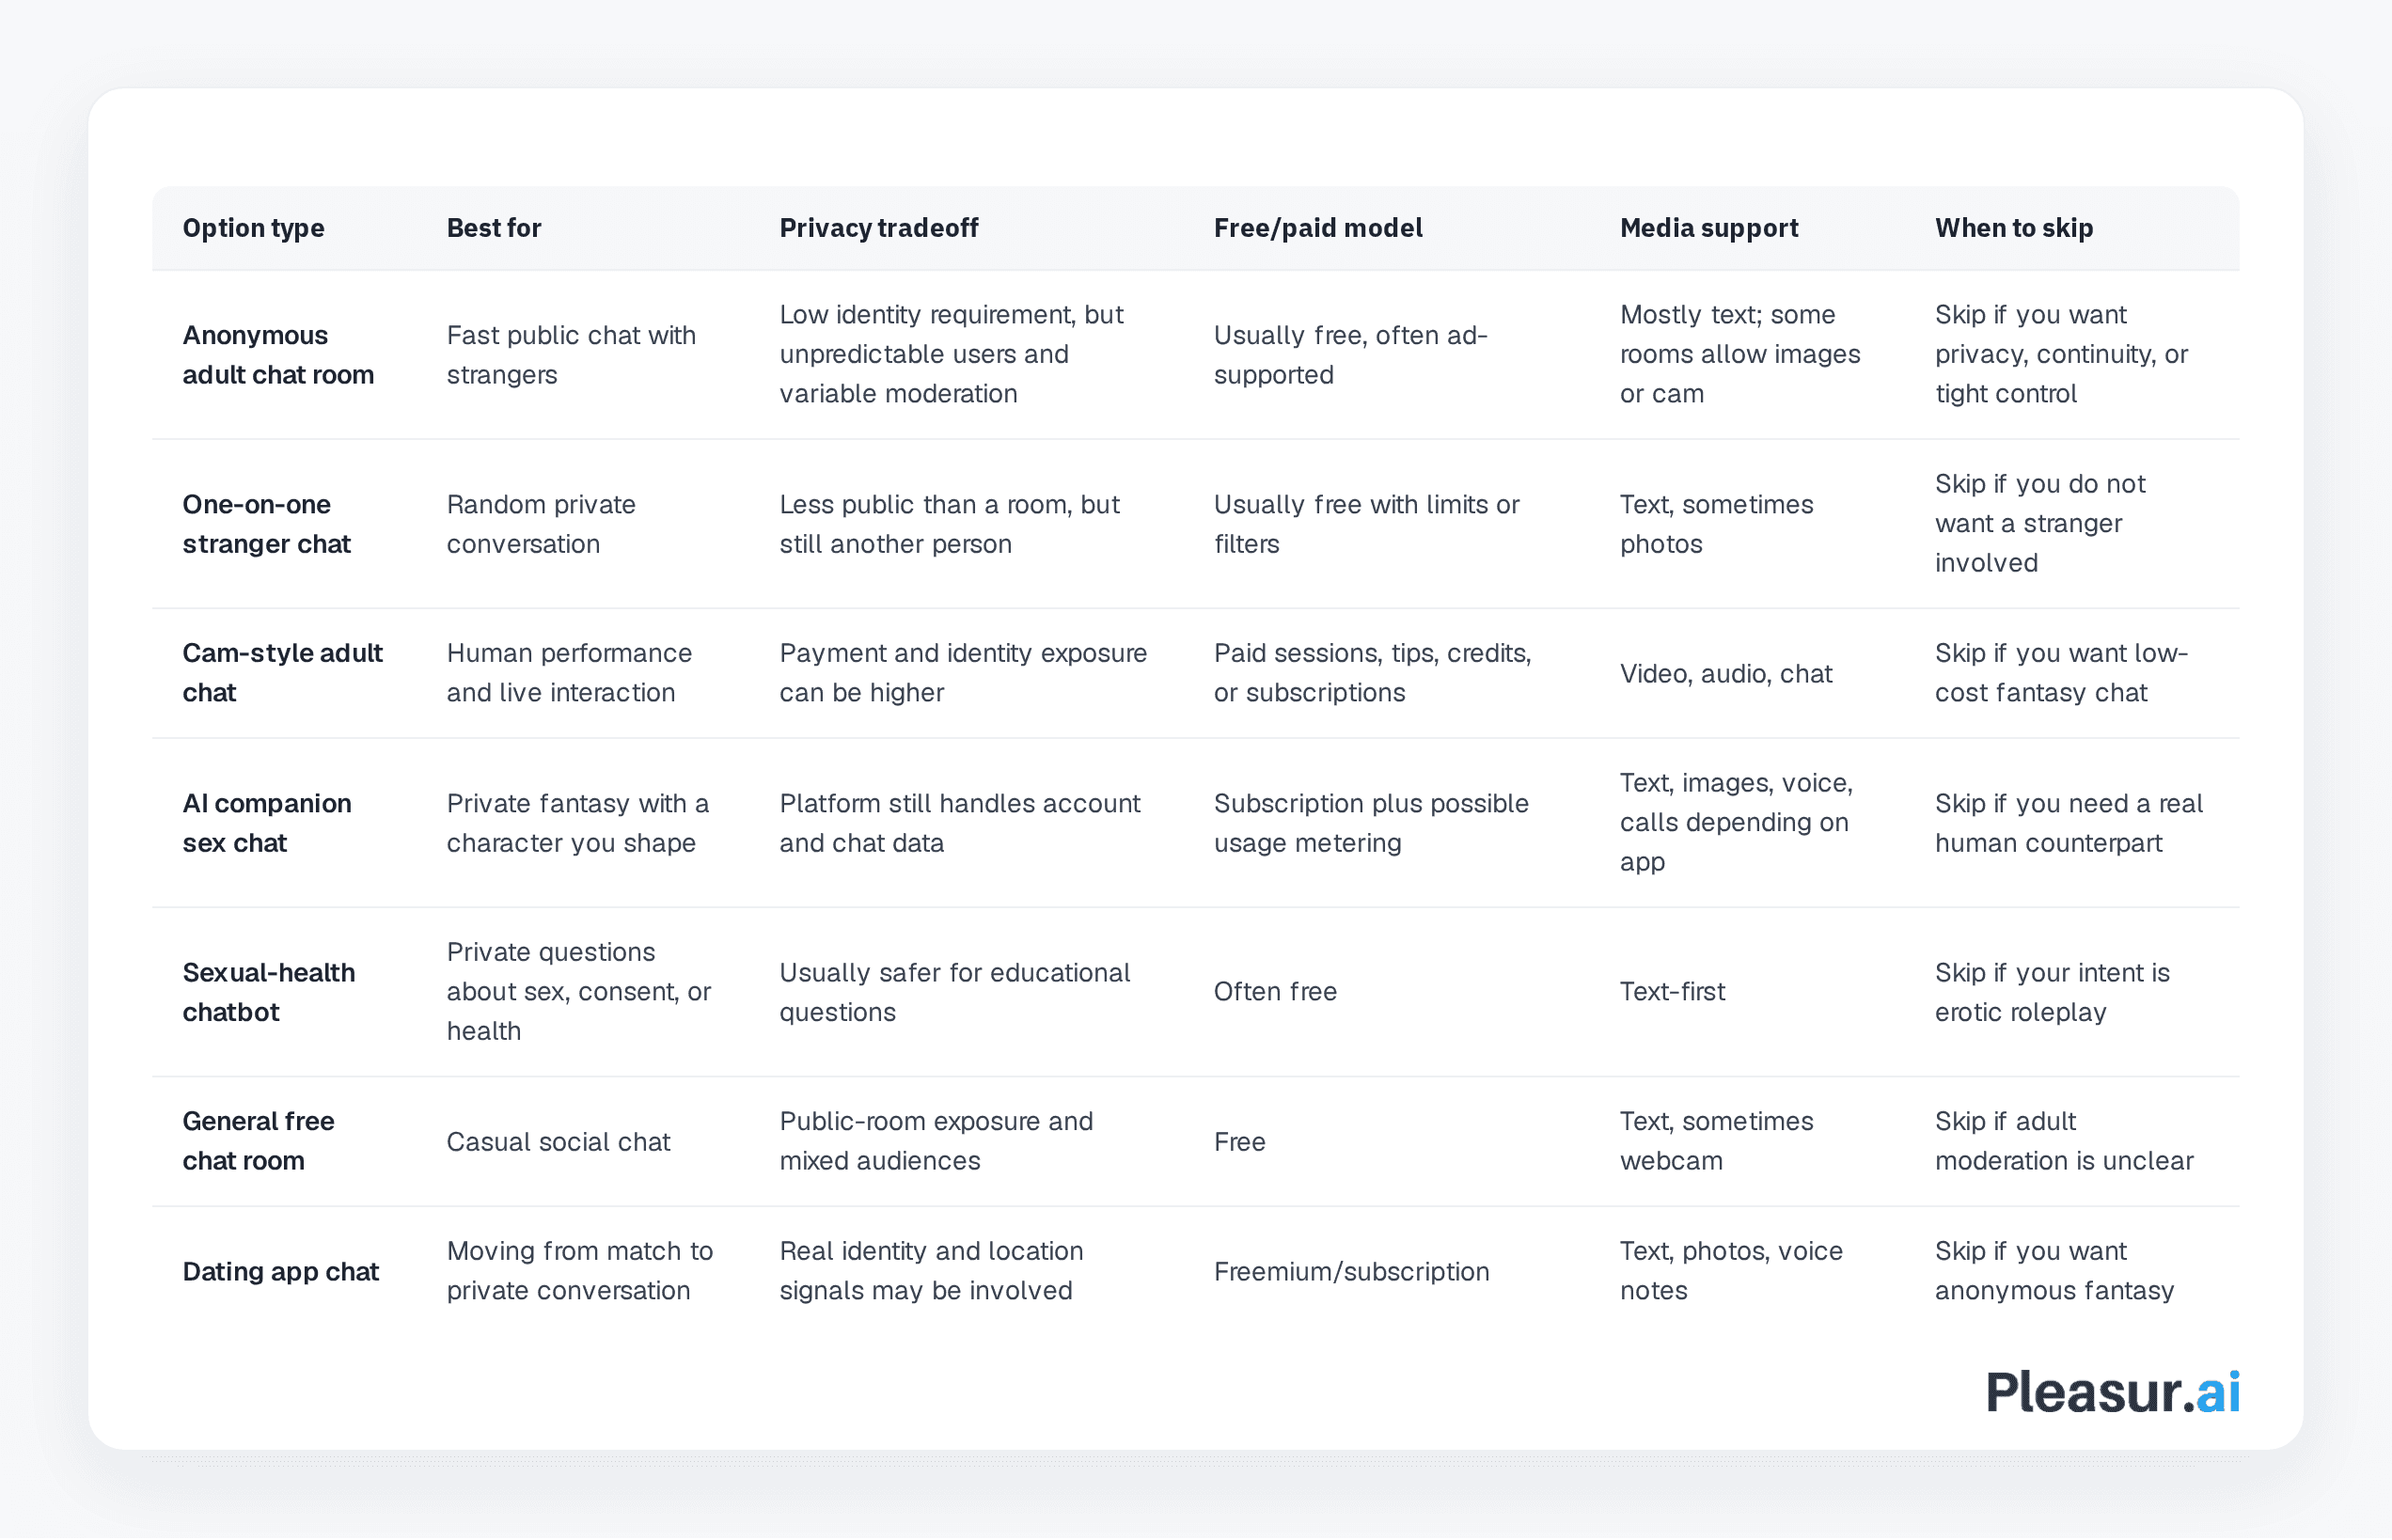Select the One-on-one stranger chat row label

point(266,524)
